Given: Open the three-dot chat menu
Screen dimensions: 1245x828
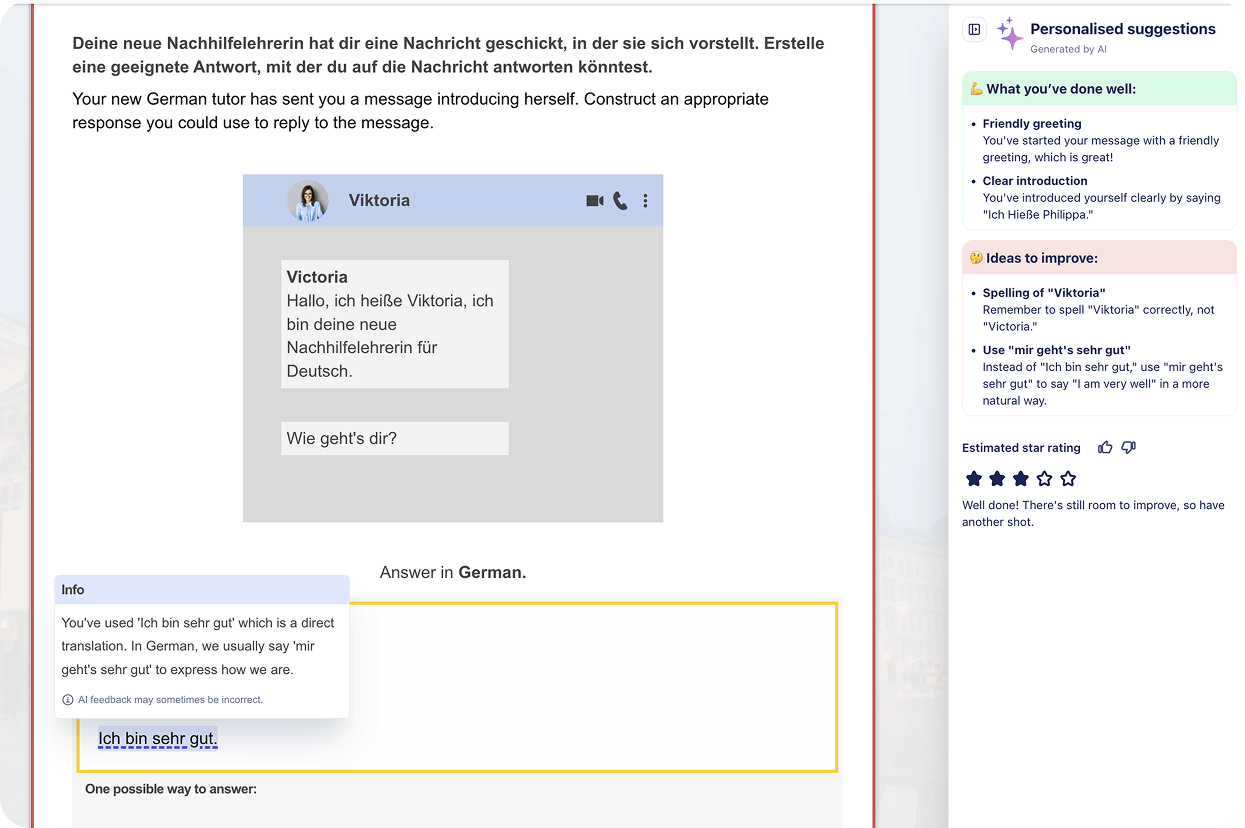Looking at the screenshot, I should [645, 201].
